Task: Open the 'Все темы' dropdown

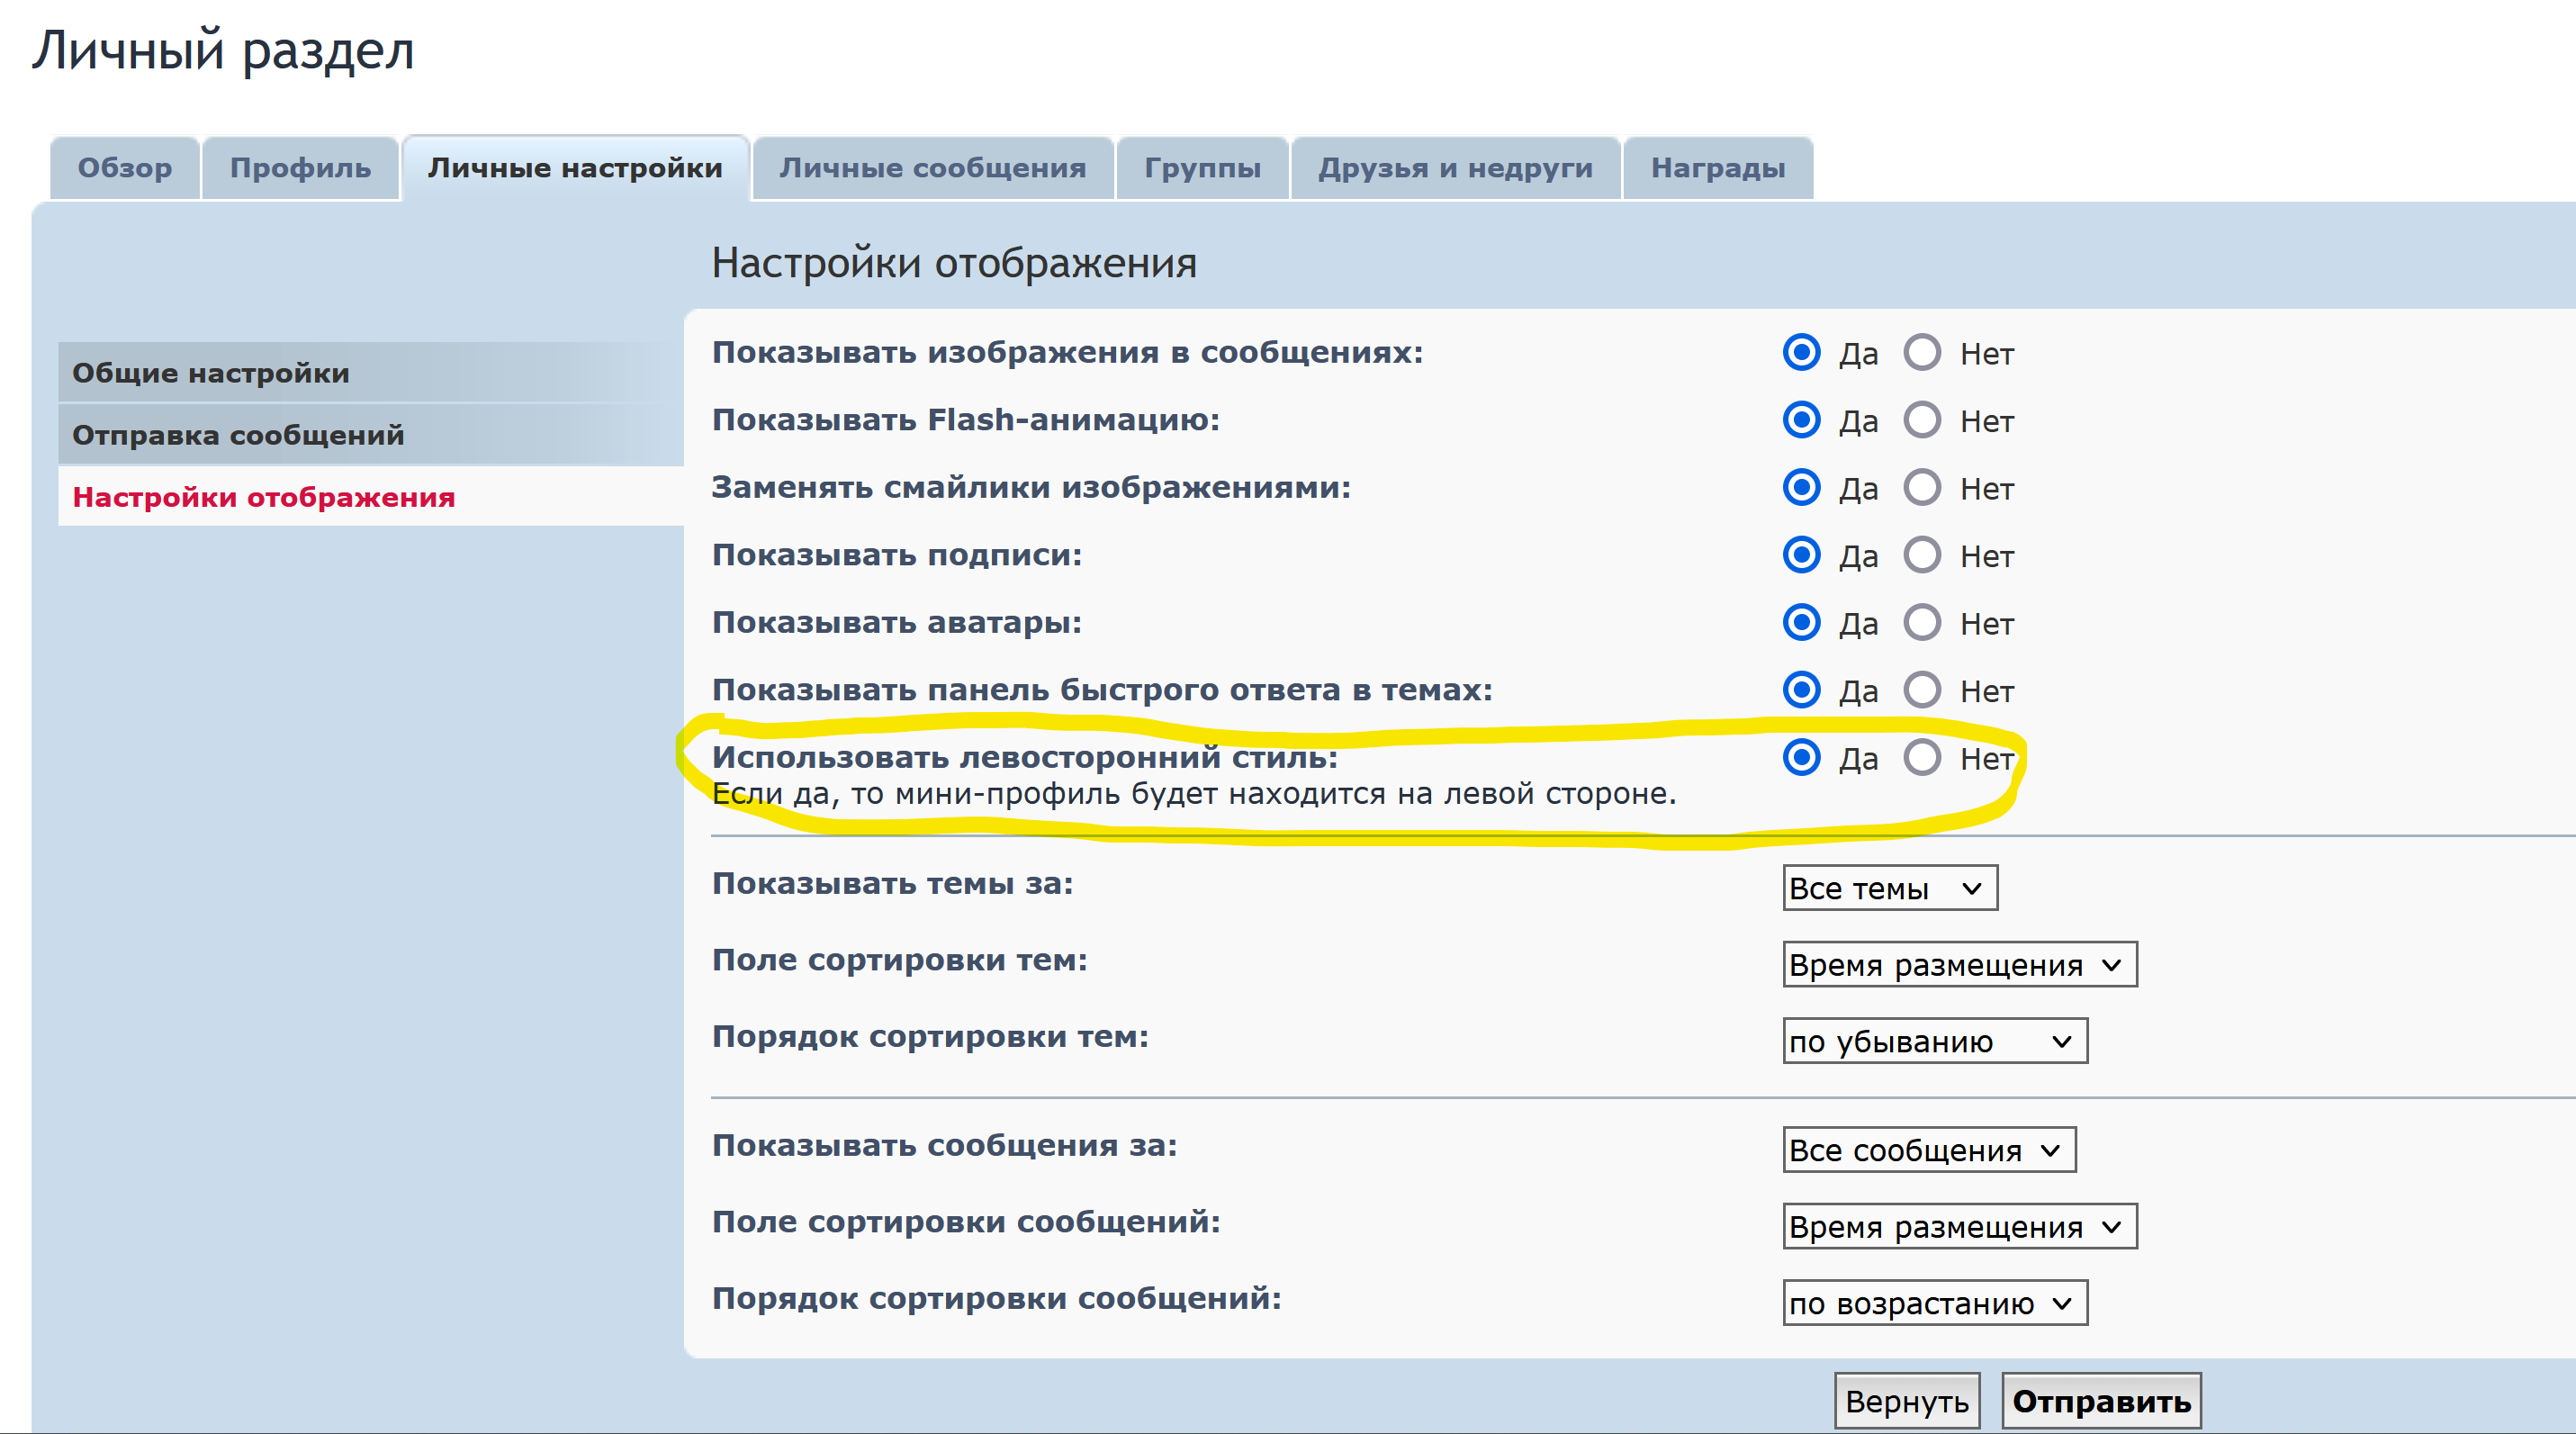Action: [x=1888, y=888]
